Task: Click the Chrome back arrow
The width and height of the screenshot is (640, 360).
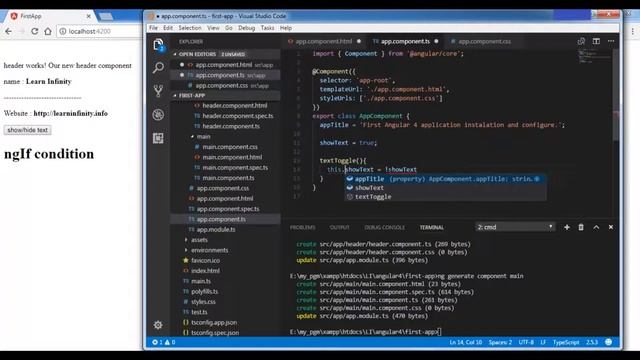Action: click(9, 31)
